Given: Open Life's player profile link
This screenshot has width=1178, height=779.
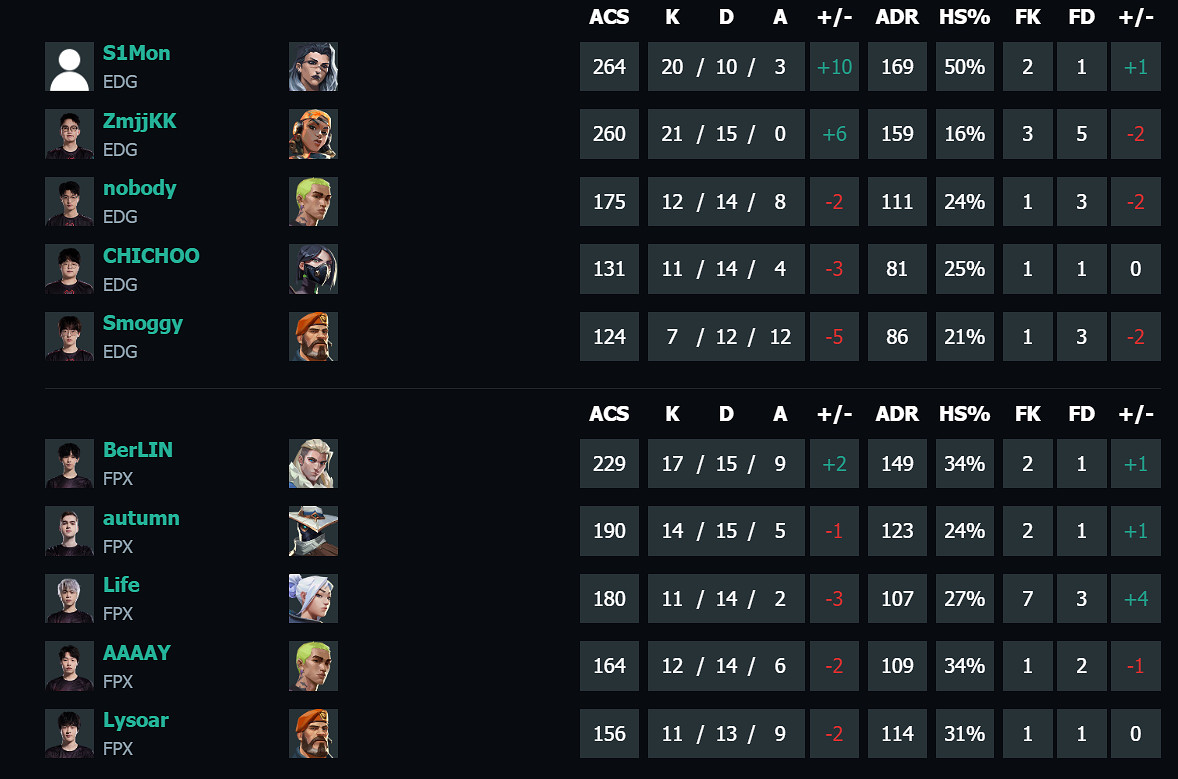Looking at the screenshot, I should pos(121,585).
